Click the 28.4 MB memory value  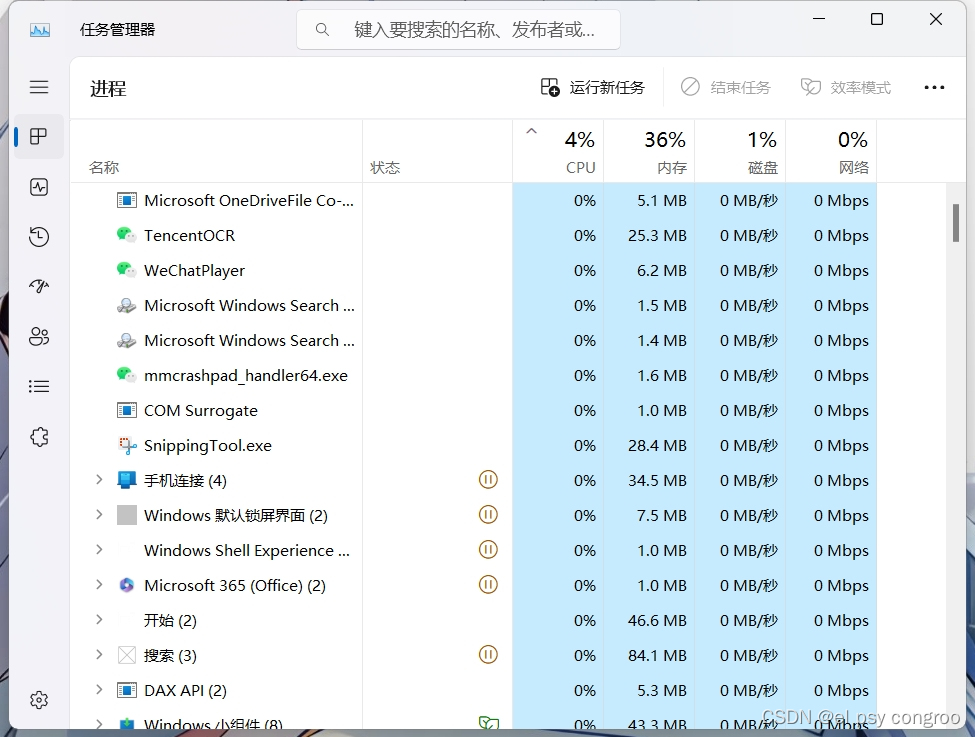pyautogui.click(x=657, y=446)
